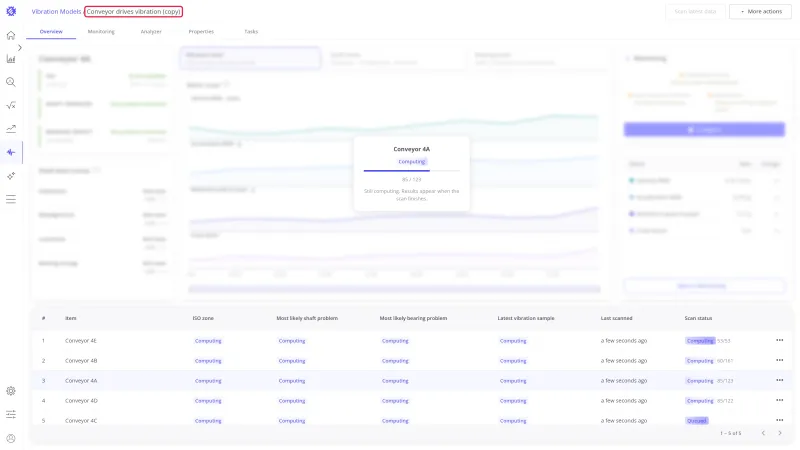Open row options for Conveyor 4A

[x=780, y=380]
